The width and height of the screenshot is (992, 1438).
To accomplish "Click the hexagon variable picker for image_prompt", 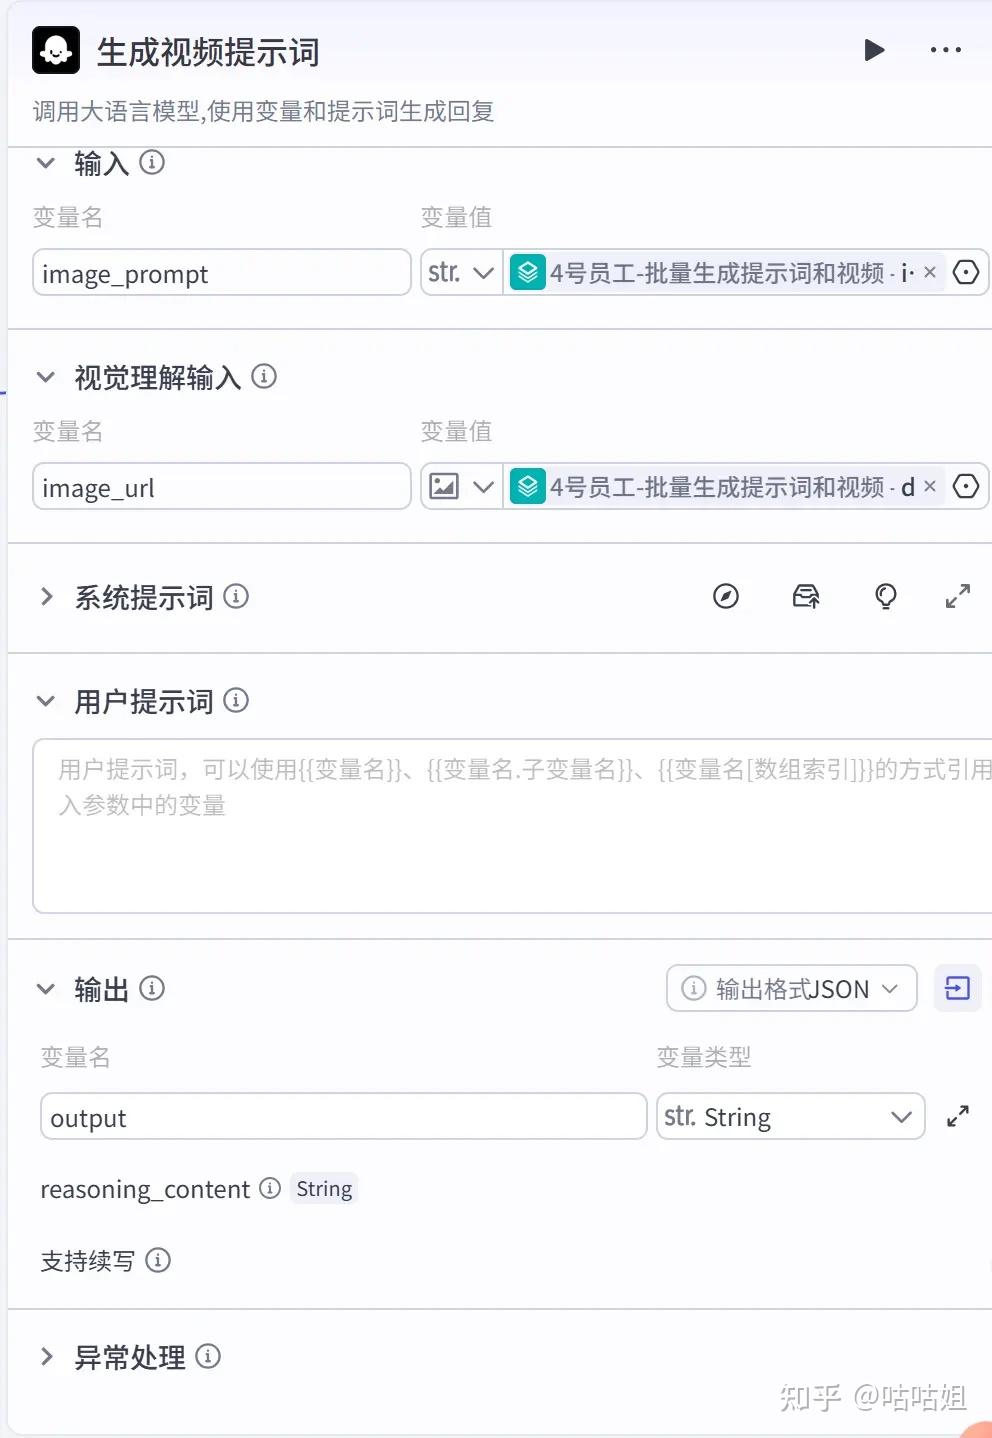I will 965,272.
